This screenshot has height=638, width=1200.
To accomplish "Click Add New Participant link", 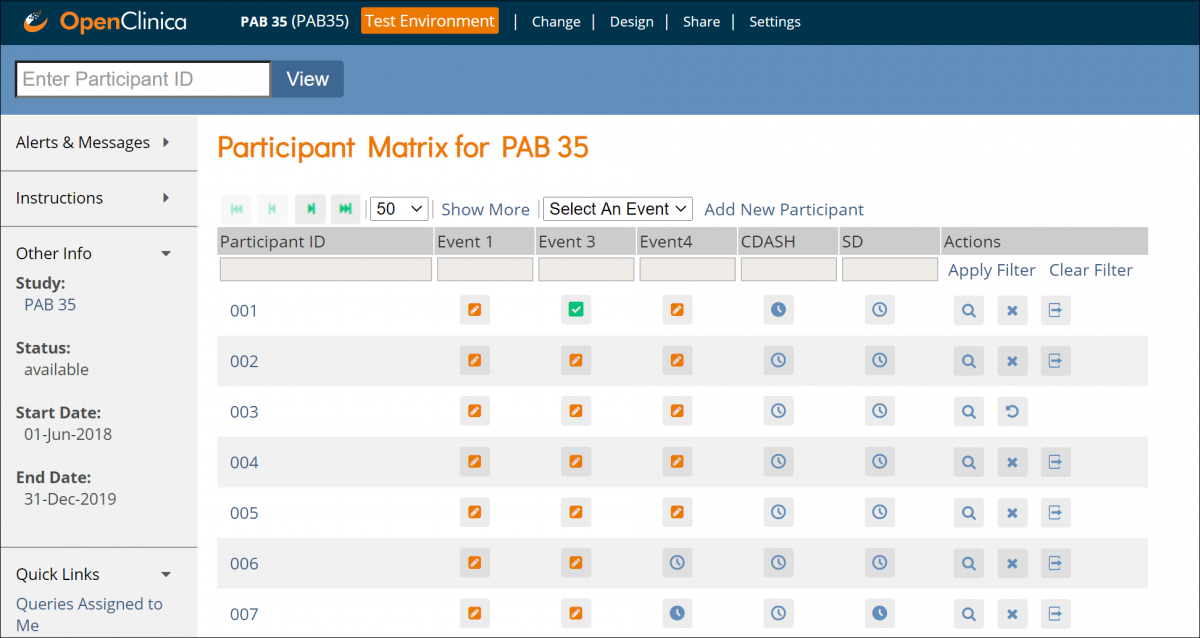I will pyautogui.click(x=784, y=209).
